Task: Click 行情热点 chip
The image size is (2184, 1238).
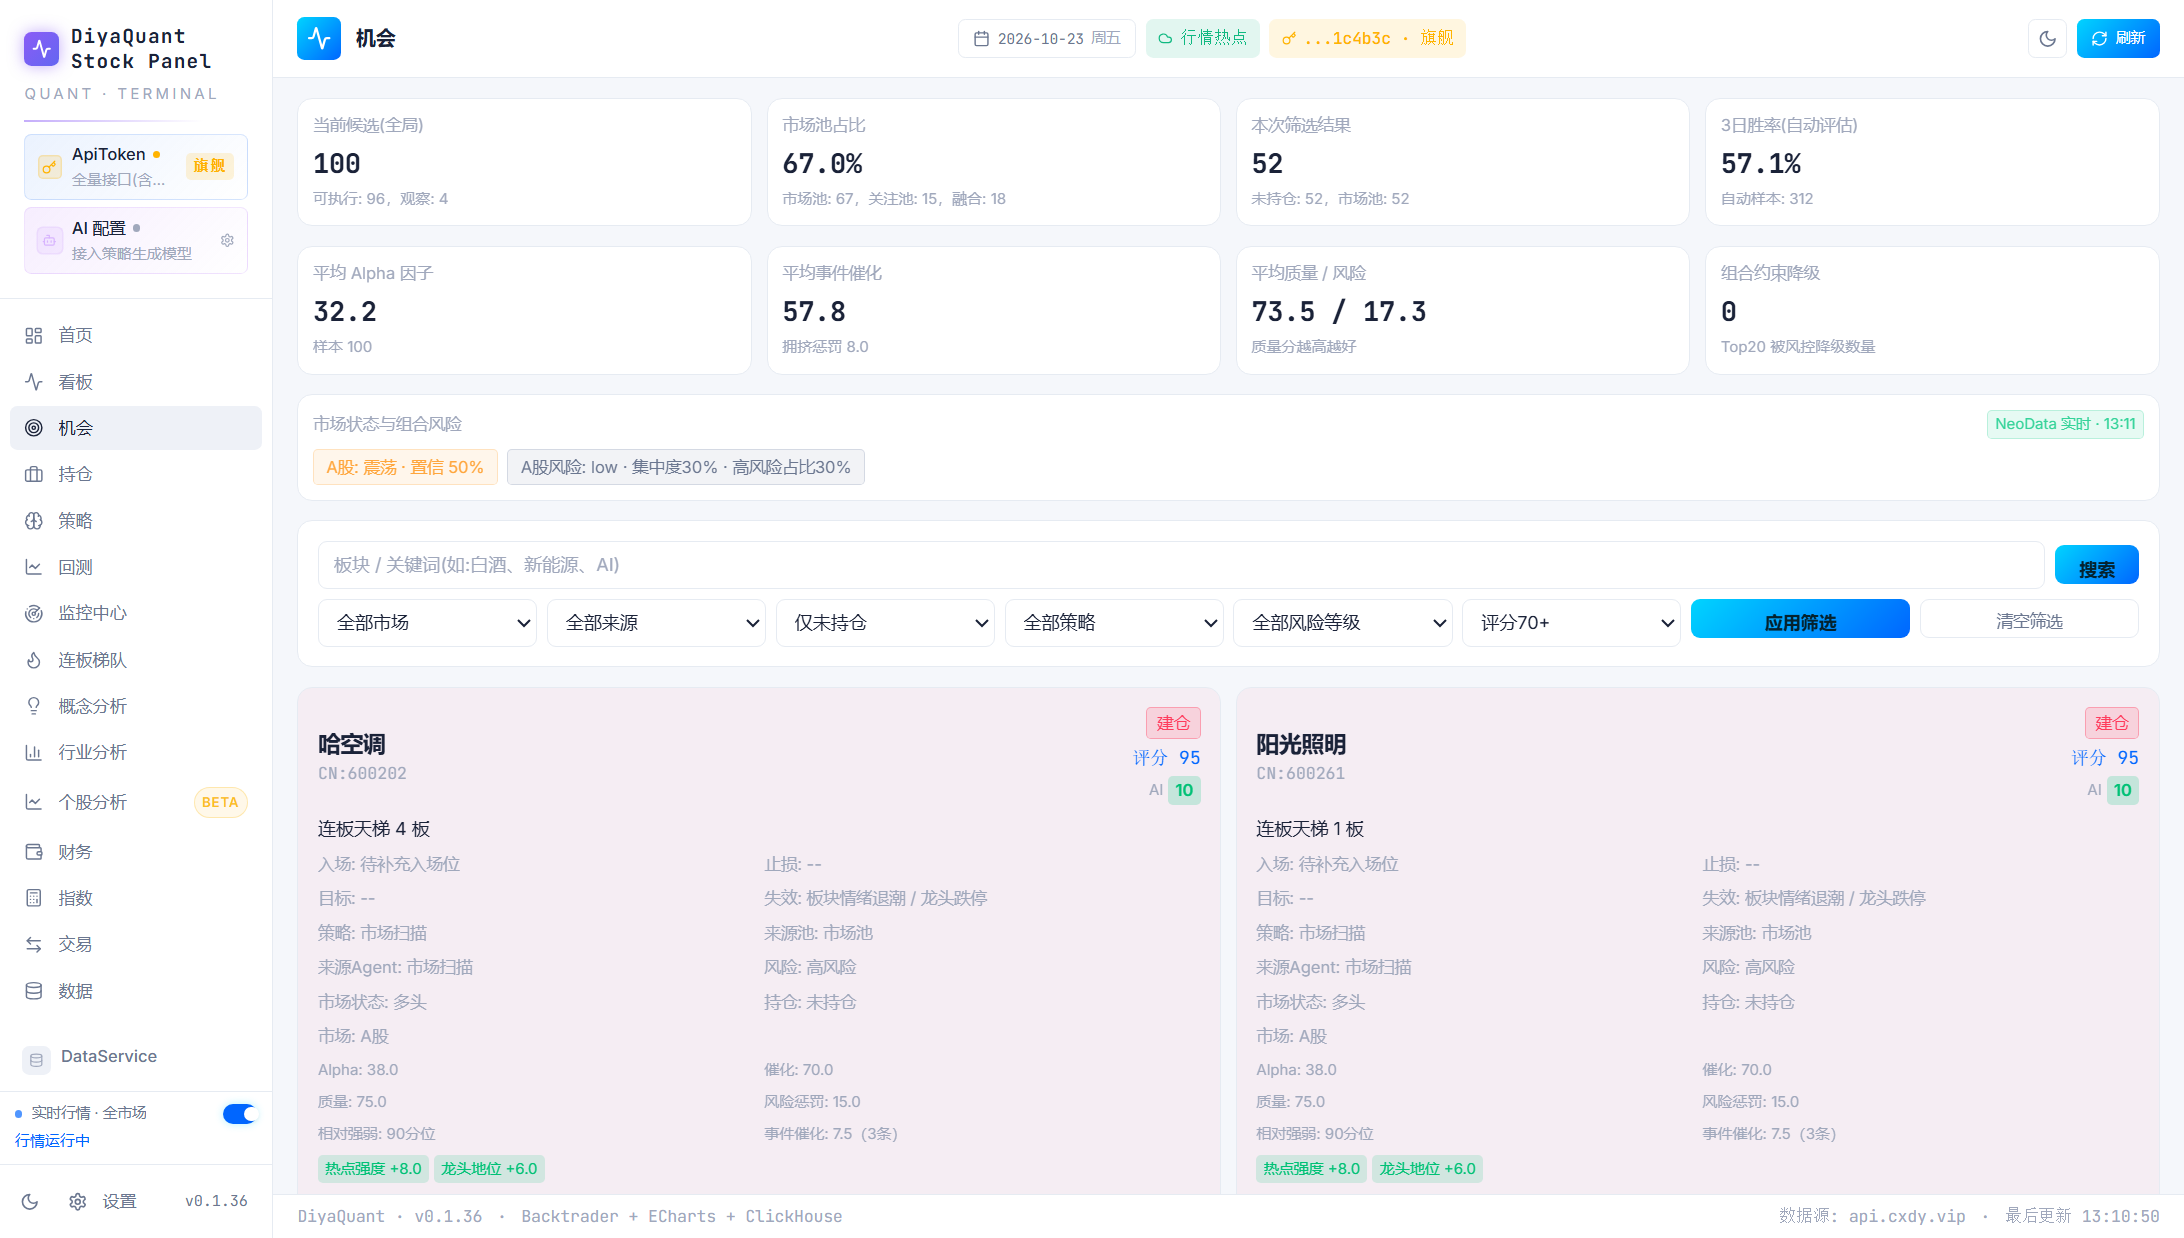Action: [x=1203, y=38]
